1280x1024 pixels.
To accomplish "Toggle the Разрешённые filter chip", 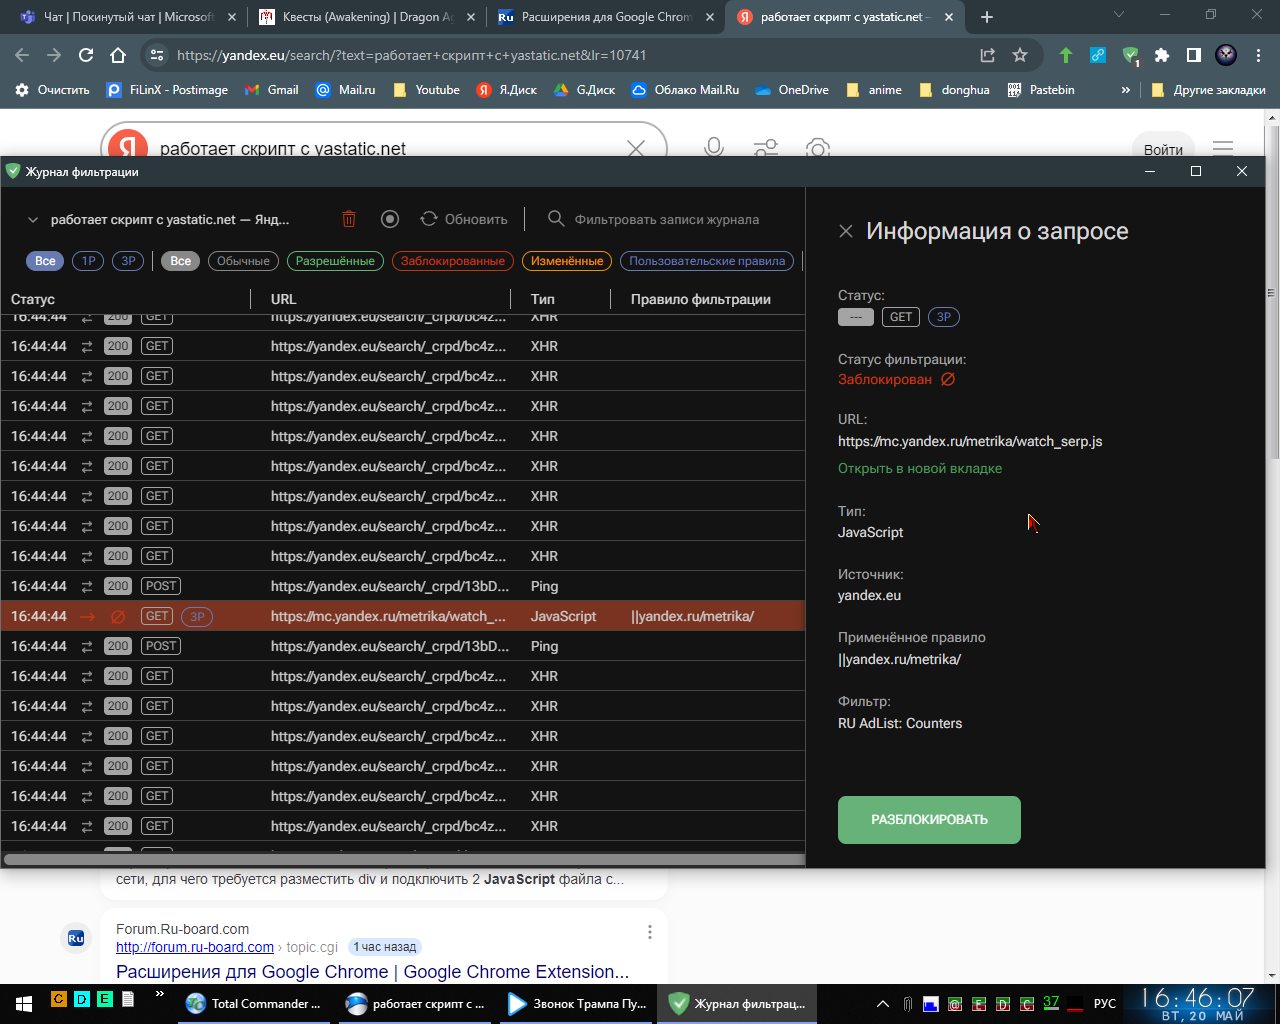I will click(x=335, y=261).
